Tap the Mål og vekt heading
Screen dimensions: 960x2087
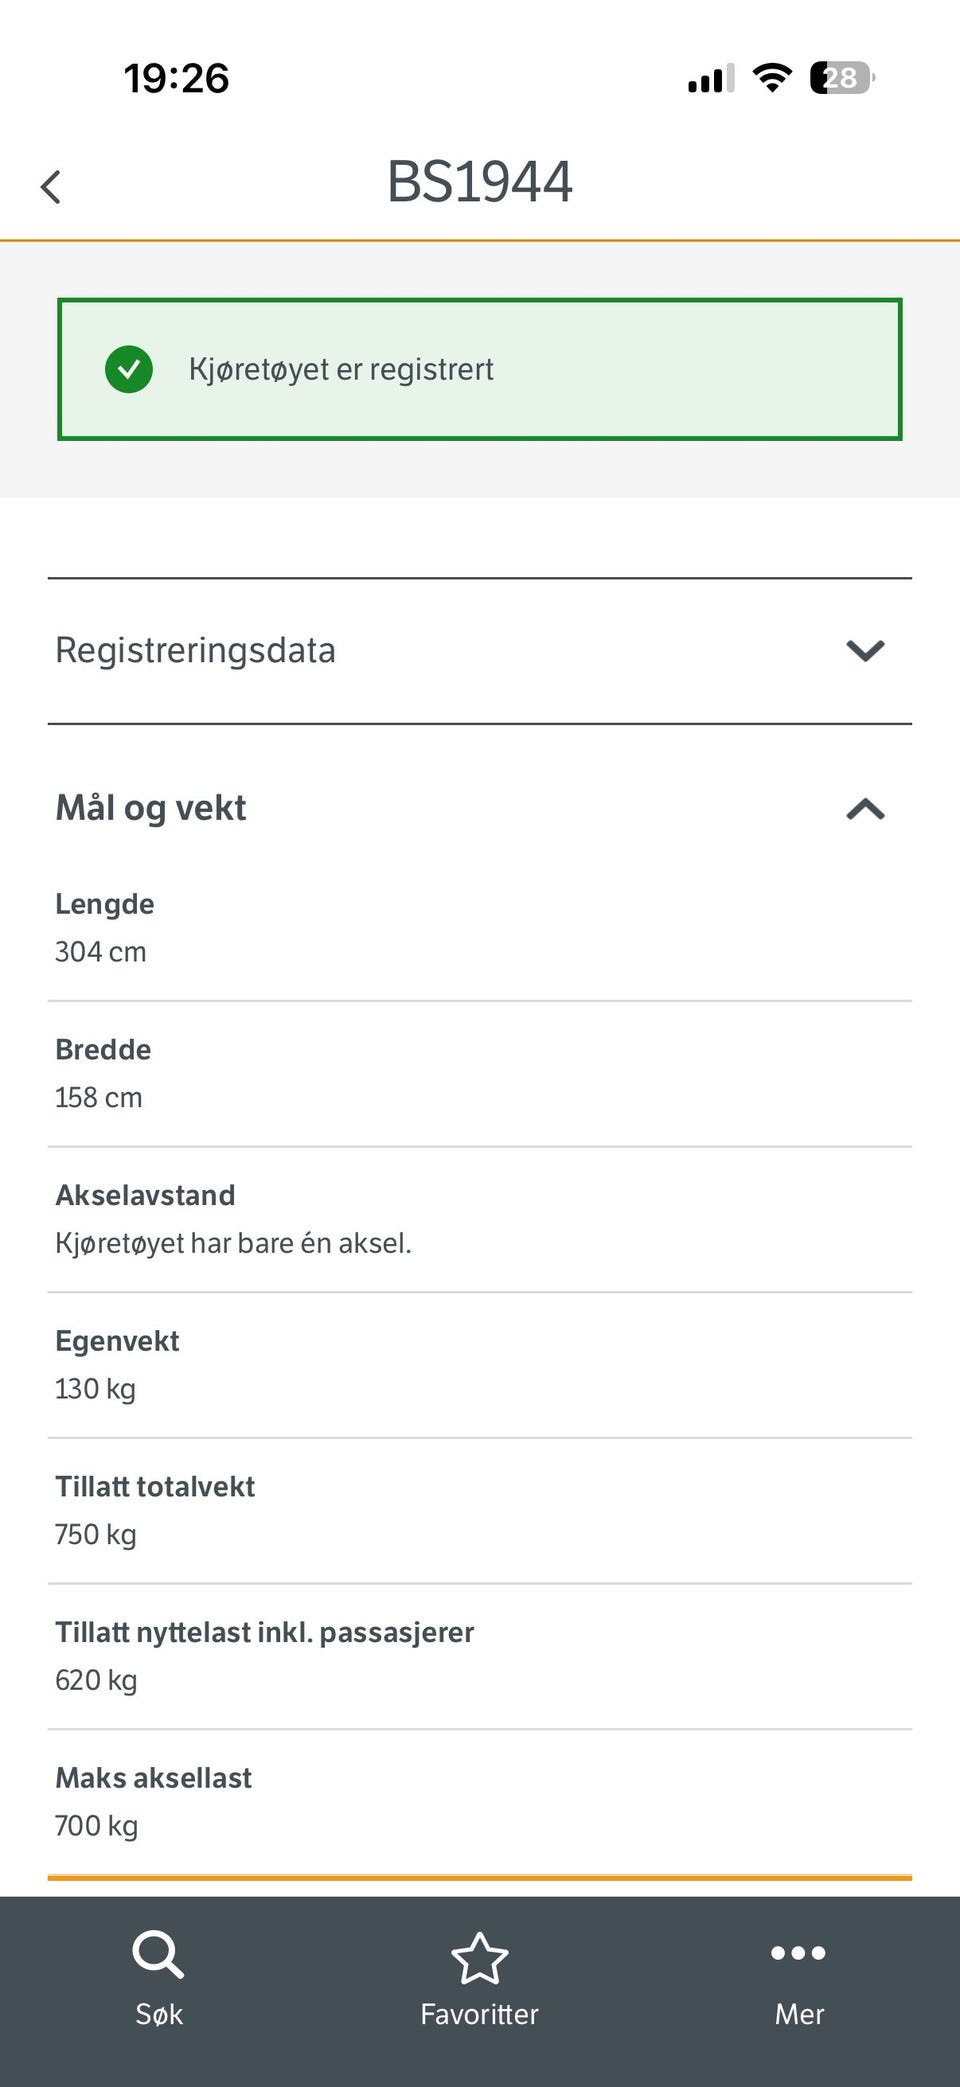pyautogui.click(x=151, y=808)
